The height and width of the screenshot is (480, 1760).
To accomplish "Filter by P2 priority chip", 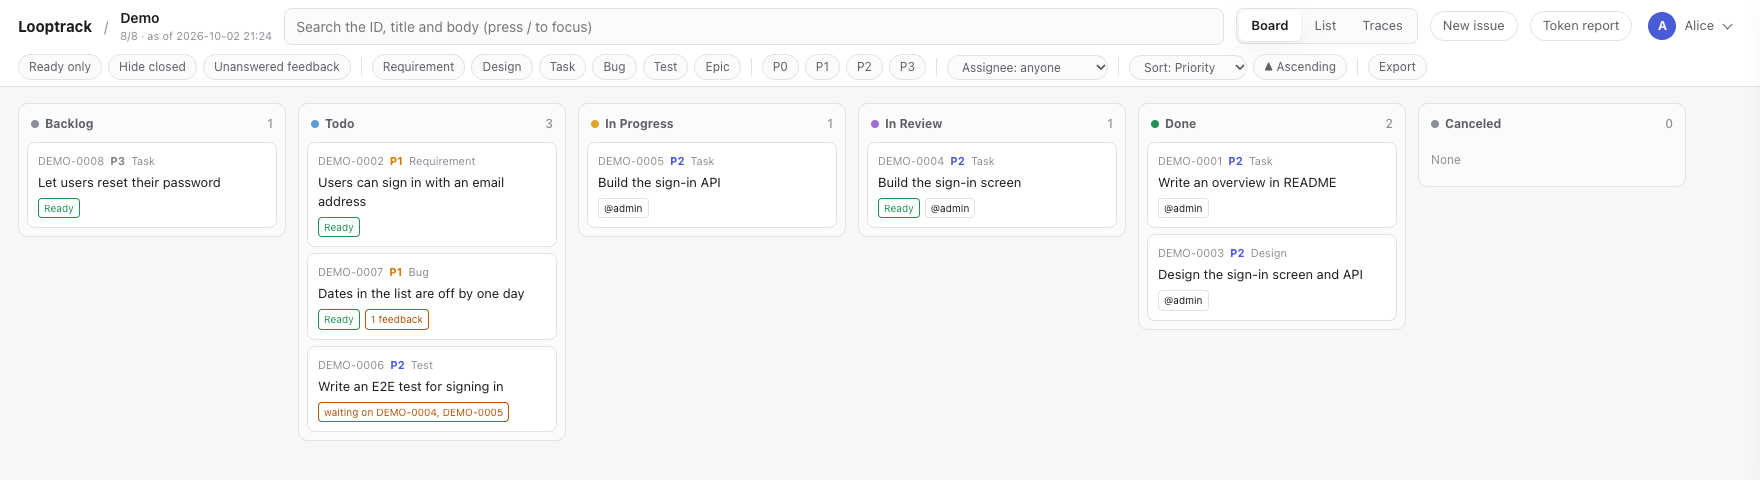I will coord(864,67).
